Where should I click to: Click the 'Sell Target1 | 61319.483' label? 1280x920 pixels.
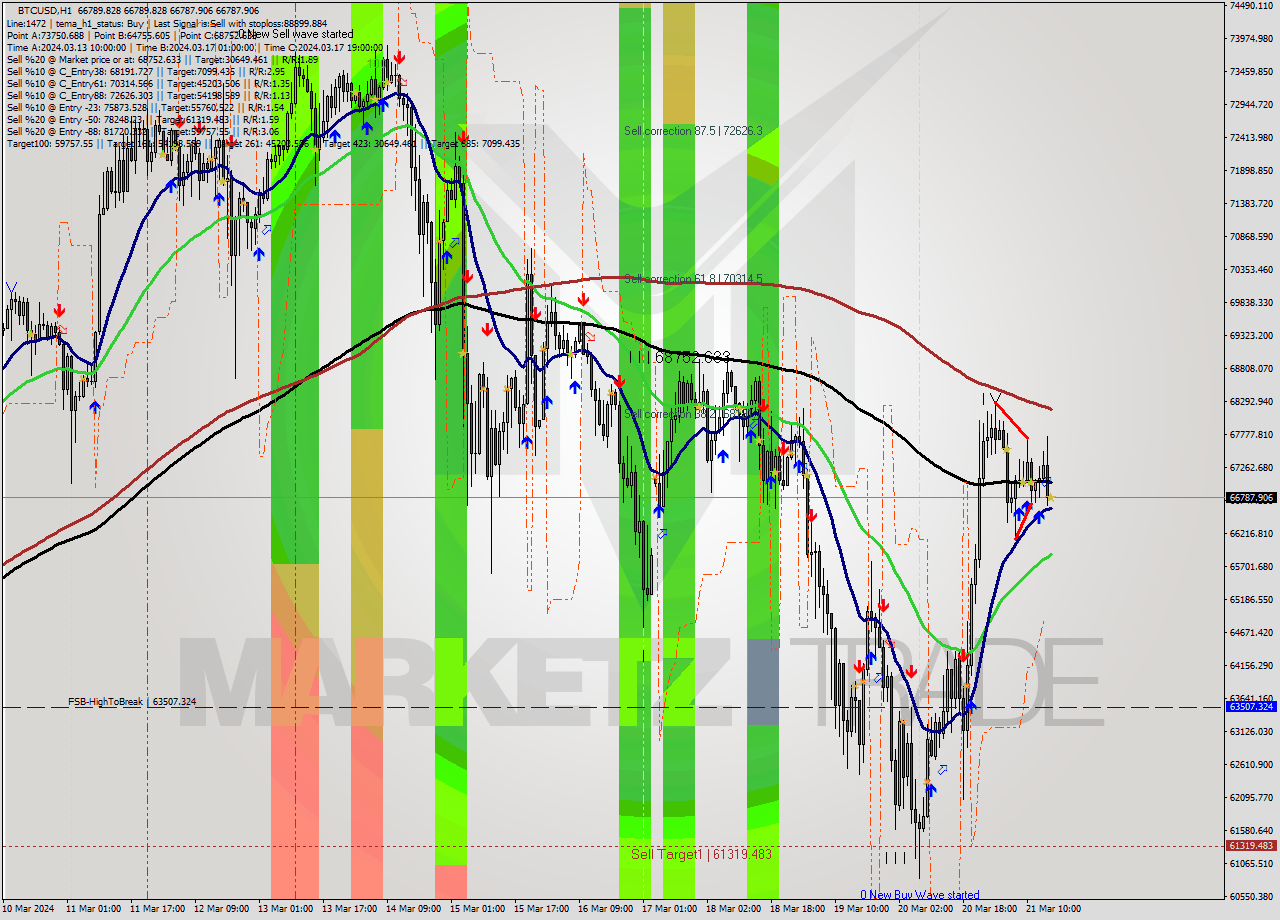coord(701,854)
